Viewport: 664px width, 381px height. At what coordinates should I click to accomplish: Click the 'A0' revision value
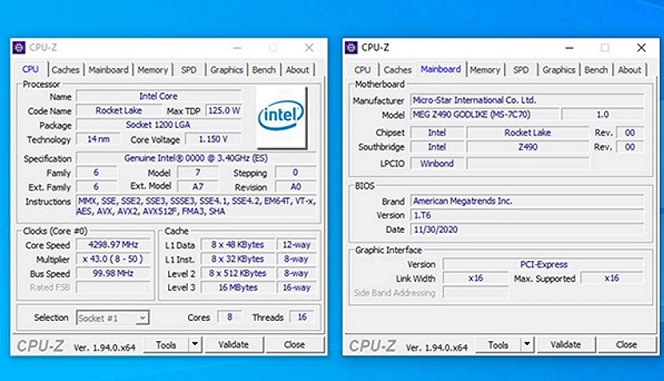click(295, 187)
